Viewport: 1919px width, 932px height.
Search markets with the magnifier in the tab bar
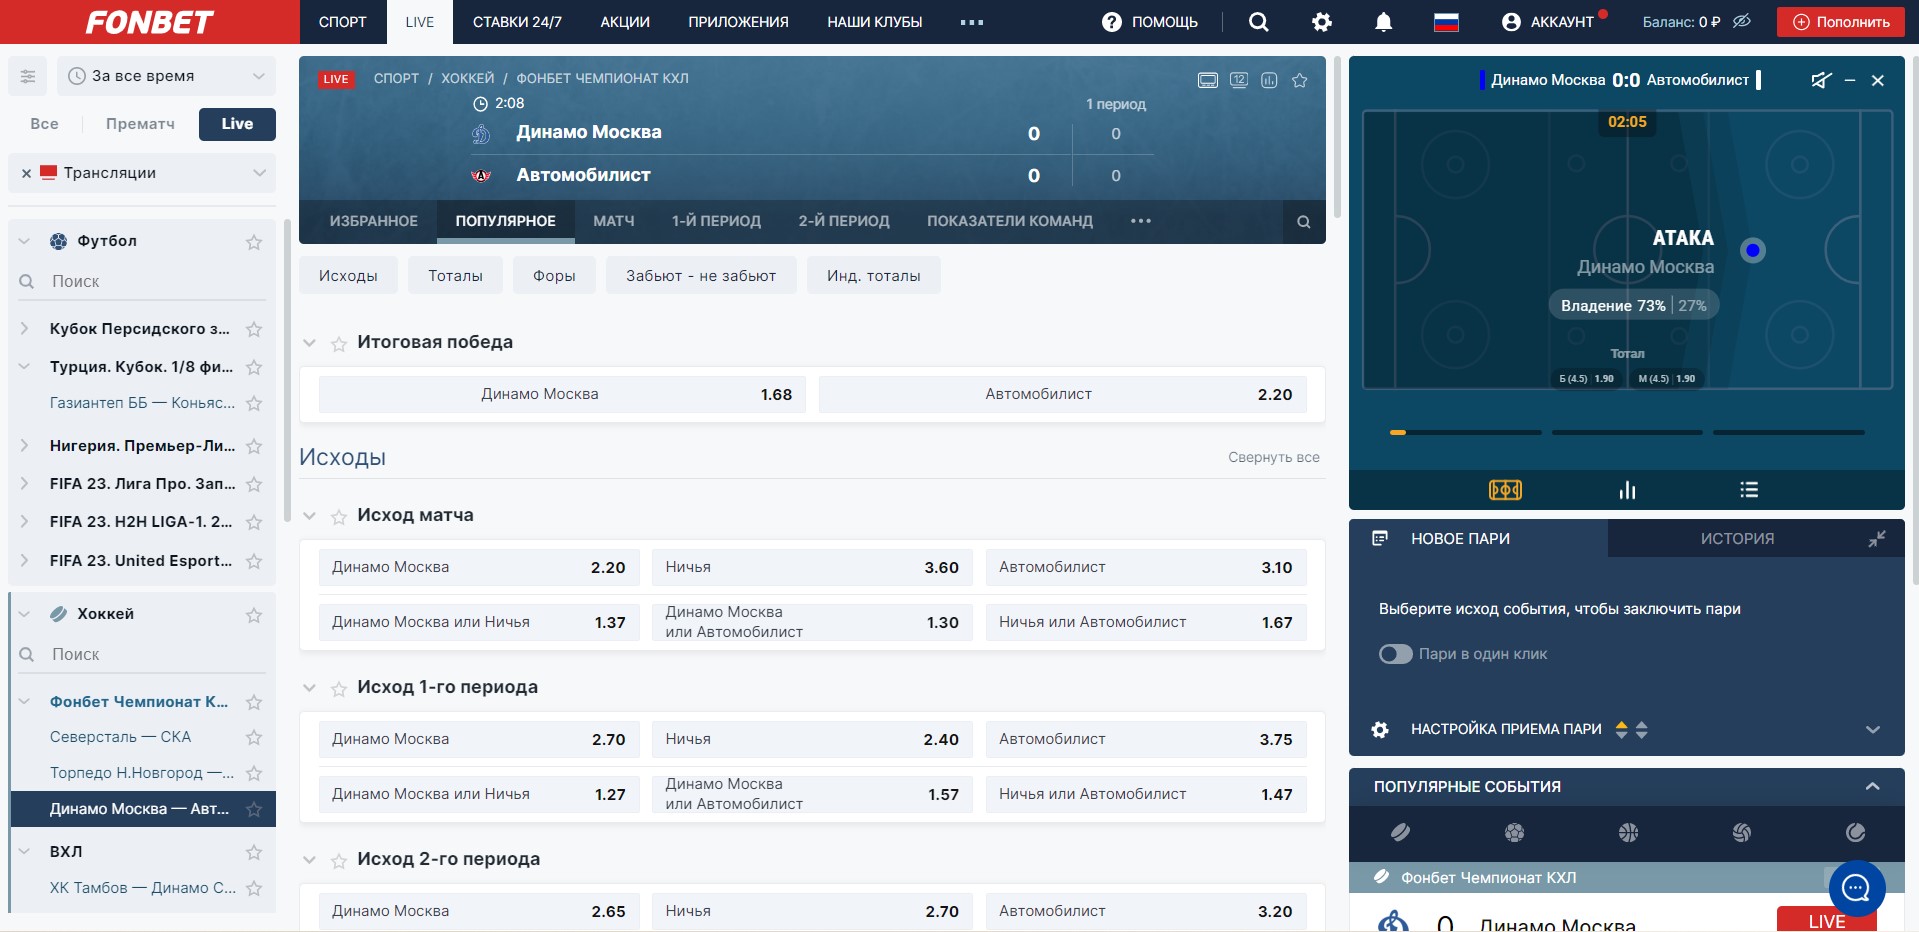click(x=1304, y=222)
